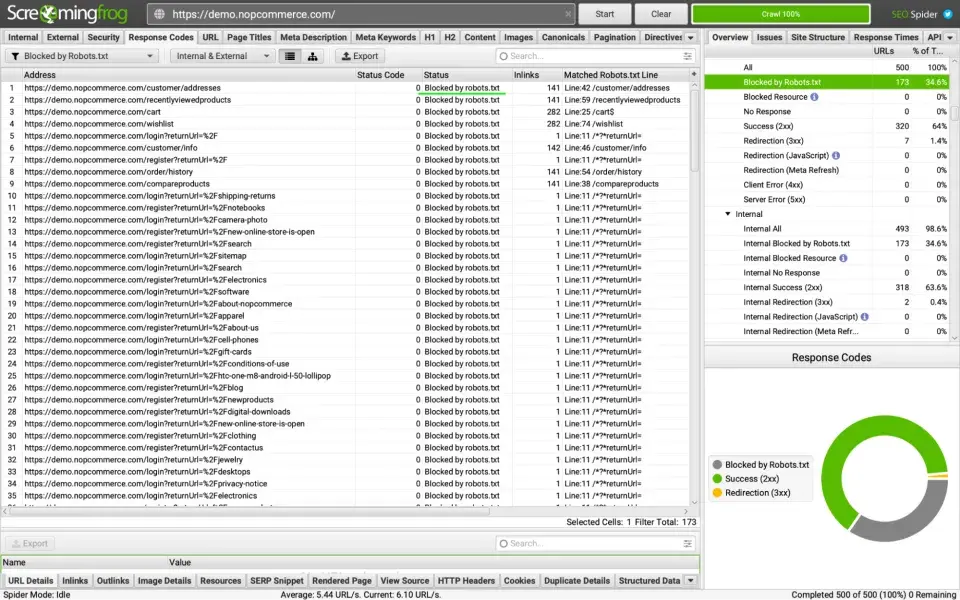Click info icon beside Internal Blocked Resource
The image size is (960, 600).
pos(843,258)
